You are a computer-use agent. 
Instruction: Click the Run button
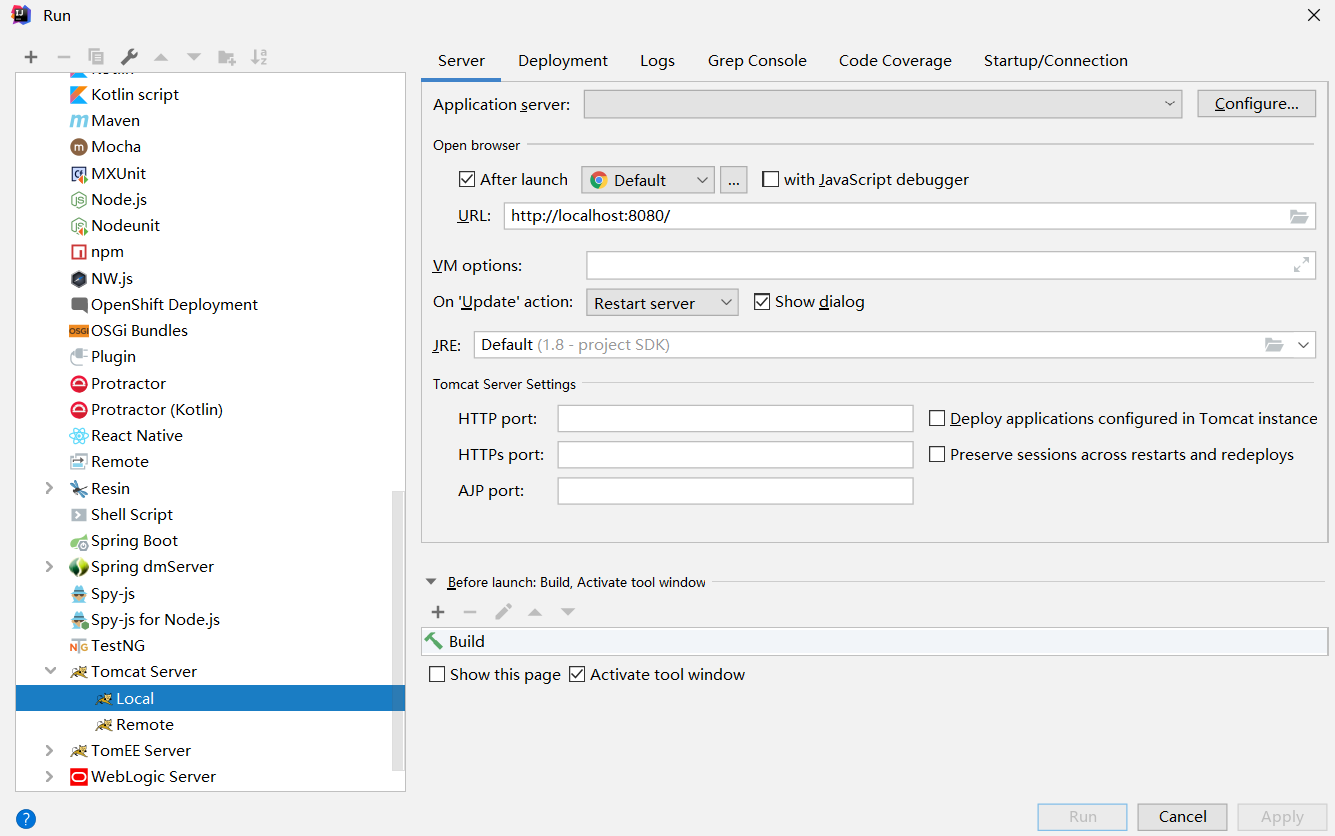click(1083, 817)
